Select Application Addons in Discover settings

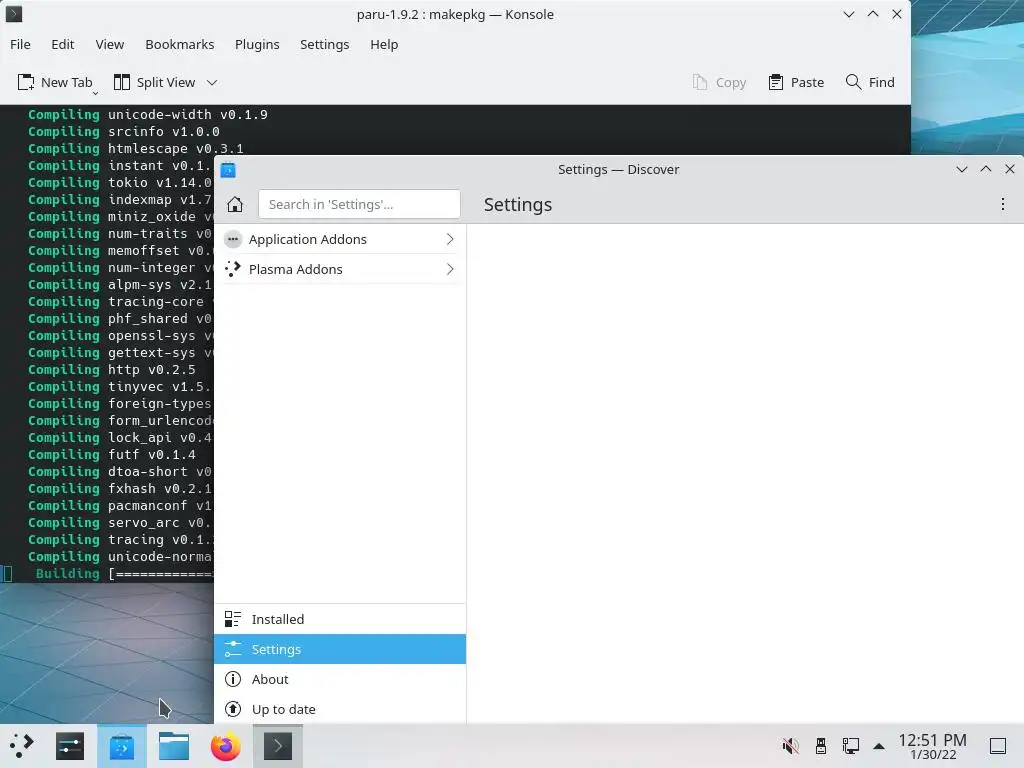340,240
